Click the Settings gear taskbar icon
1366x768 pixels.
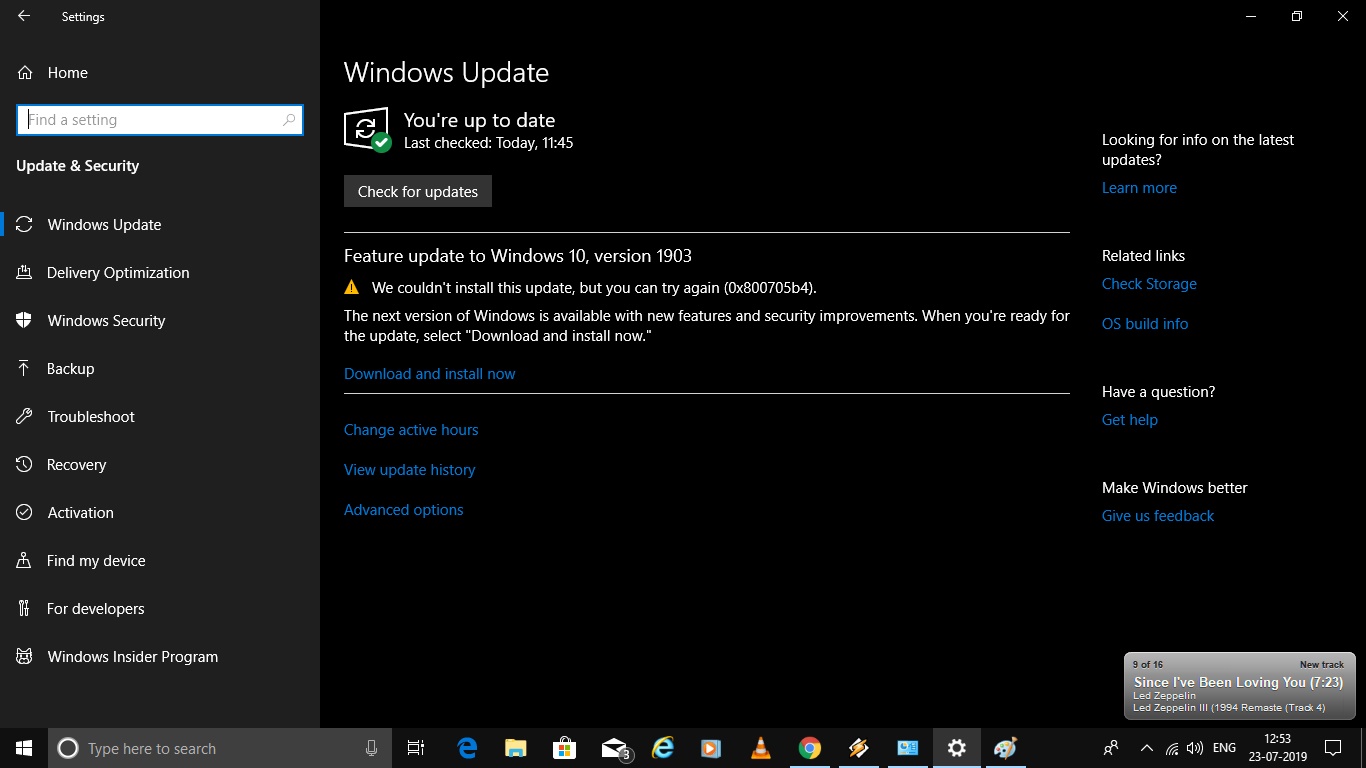(x=957, y=748)
